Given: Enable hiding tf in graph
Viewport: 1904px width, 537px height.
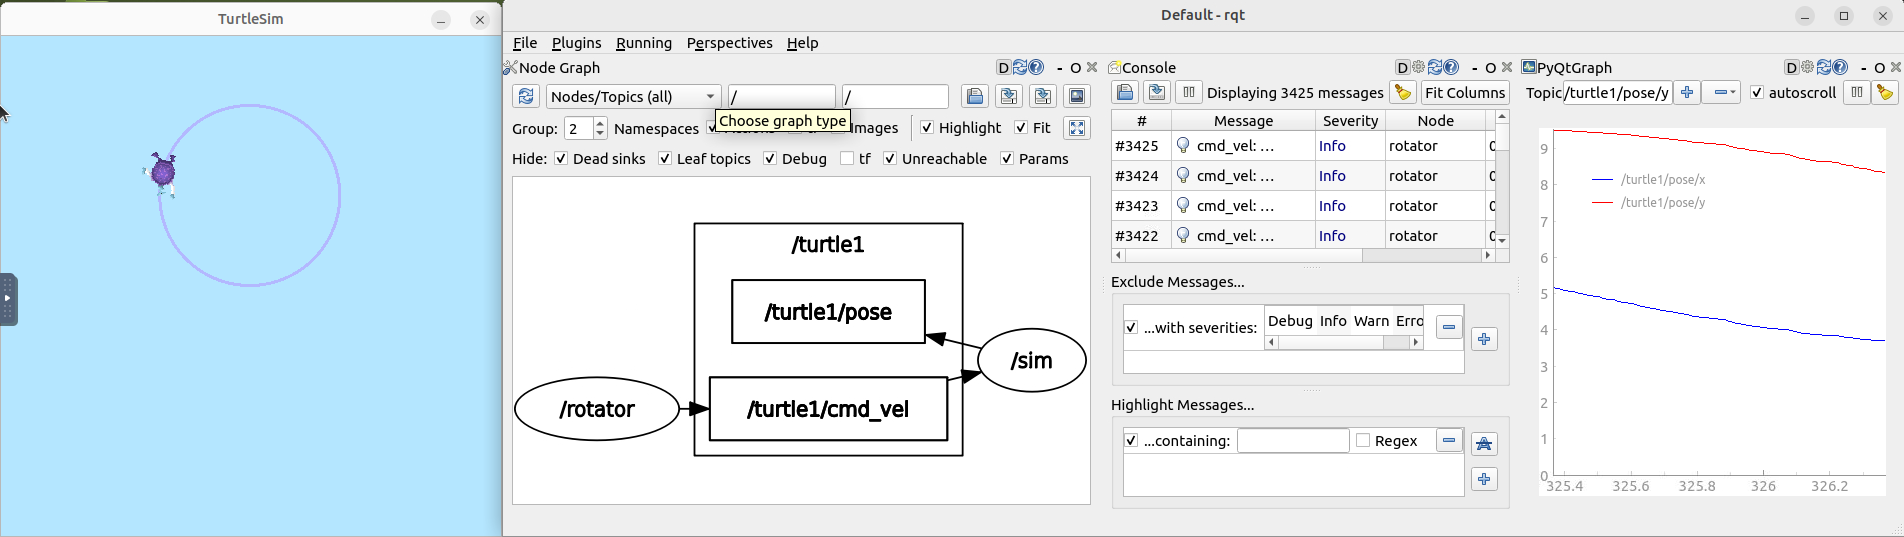Looking at the screenshot, I should pos(847,159).
